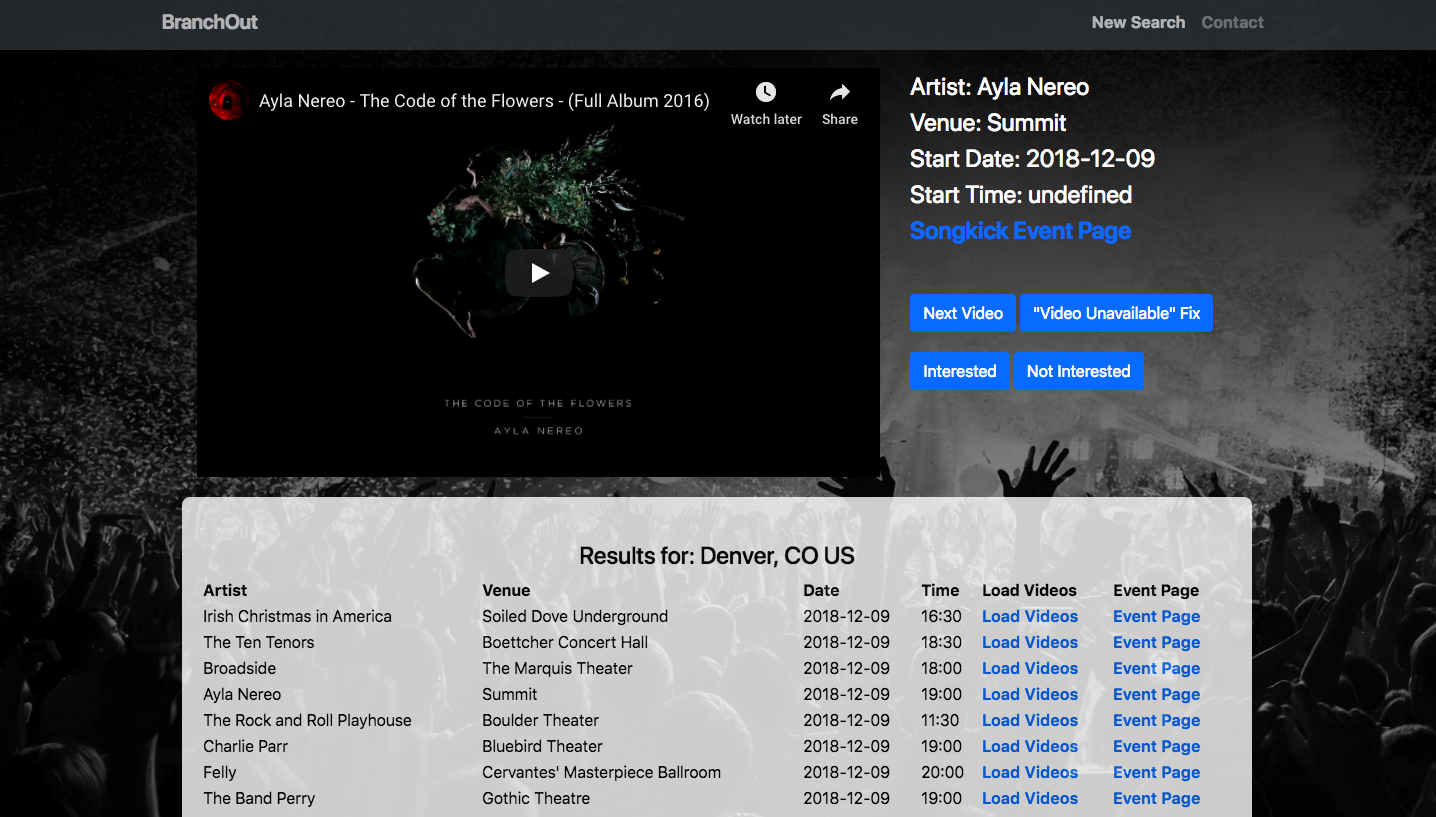Click the Watch later clock icon
Viewport: 1436px width, 817px height.
[766, 92]
